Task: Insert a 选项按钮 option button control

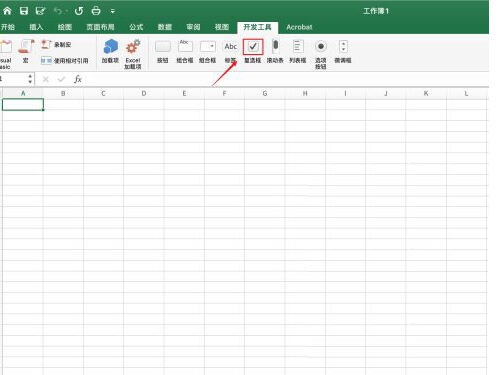Action: coord(321,54)
